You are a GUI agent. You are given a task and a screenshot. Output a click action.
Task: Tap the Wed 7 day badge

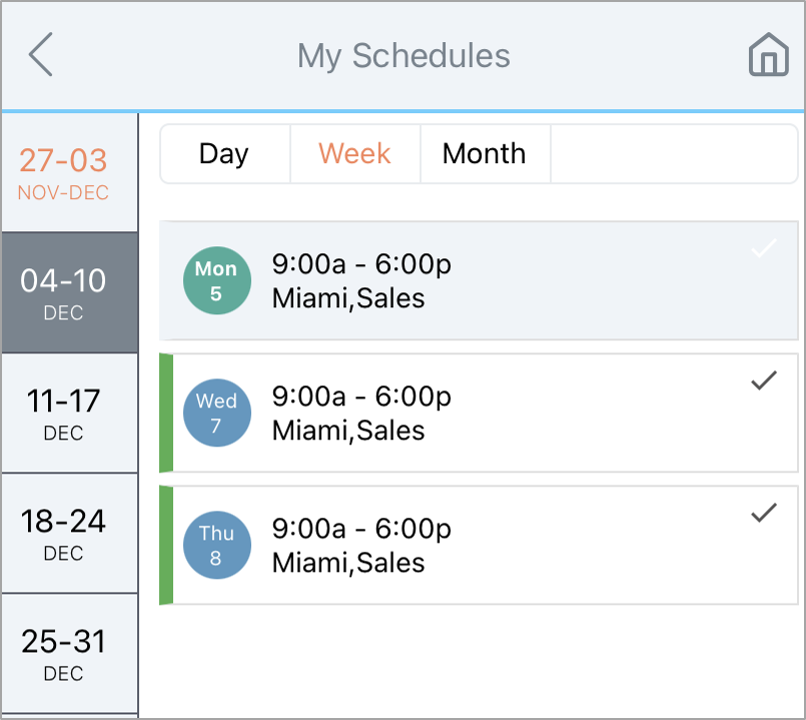pyautogui.click(x=217, y=413)
